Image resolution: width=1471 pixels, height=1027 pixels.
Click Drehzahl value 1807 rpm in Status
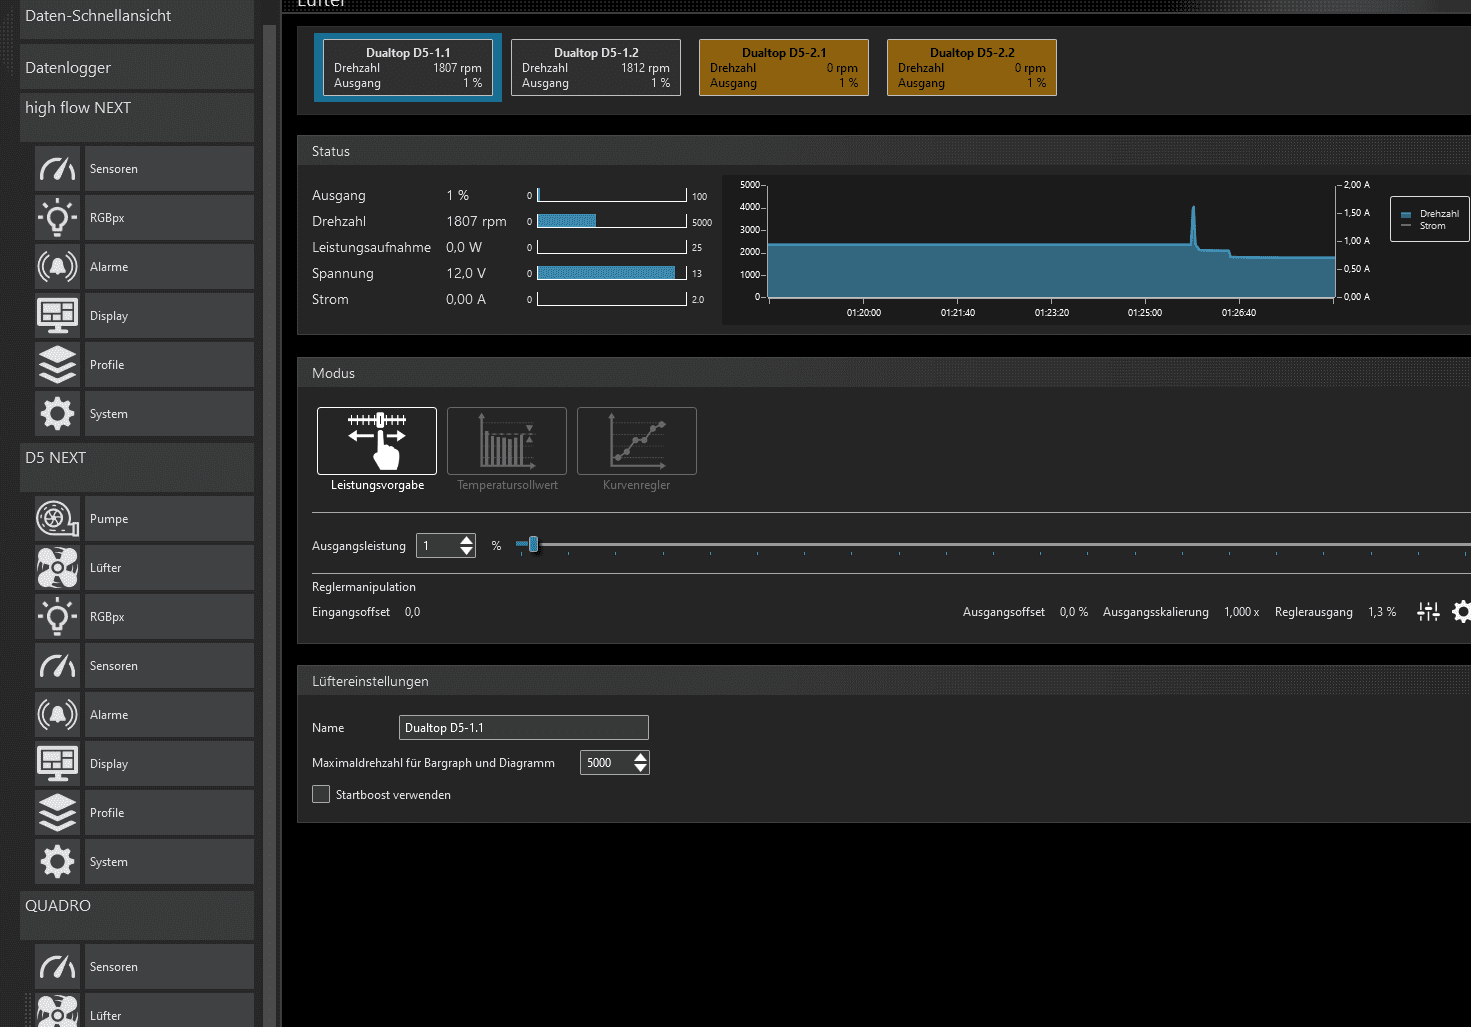[476, 221]
